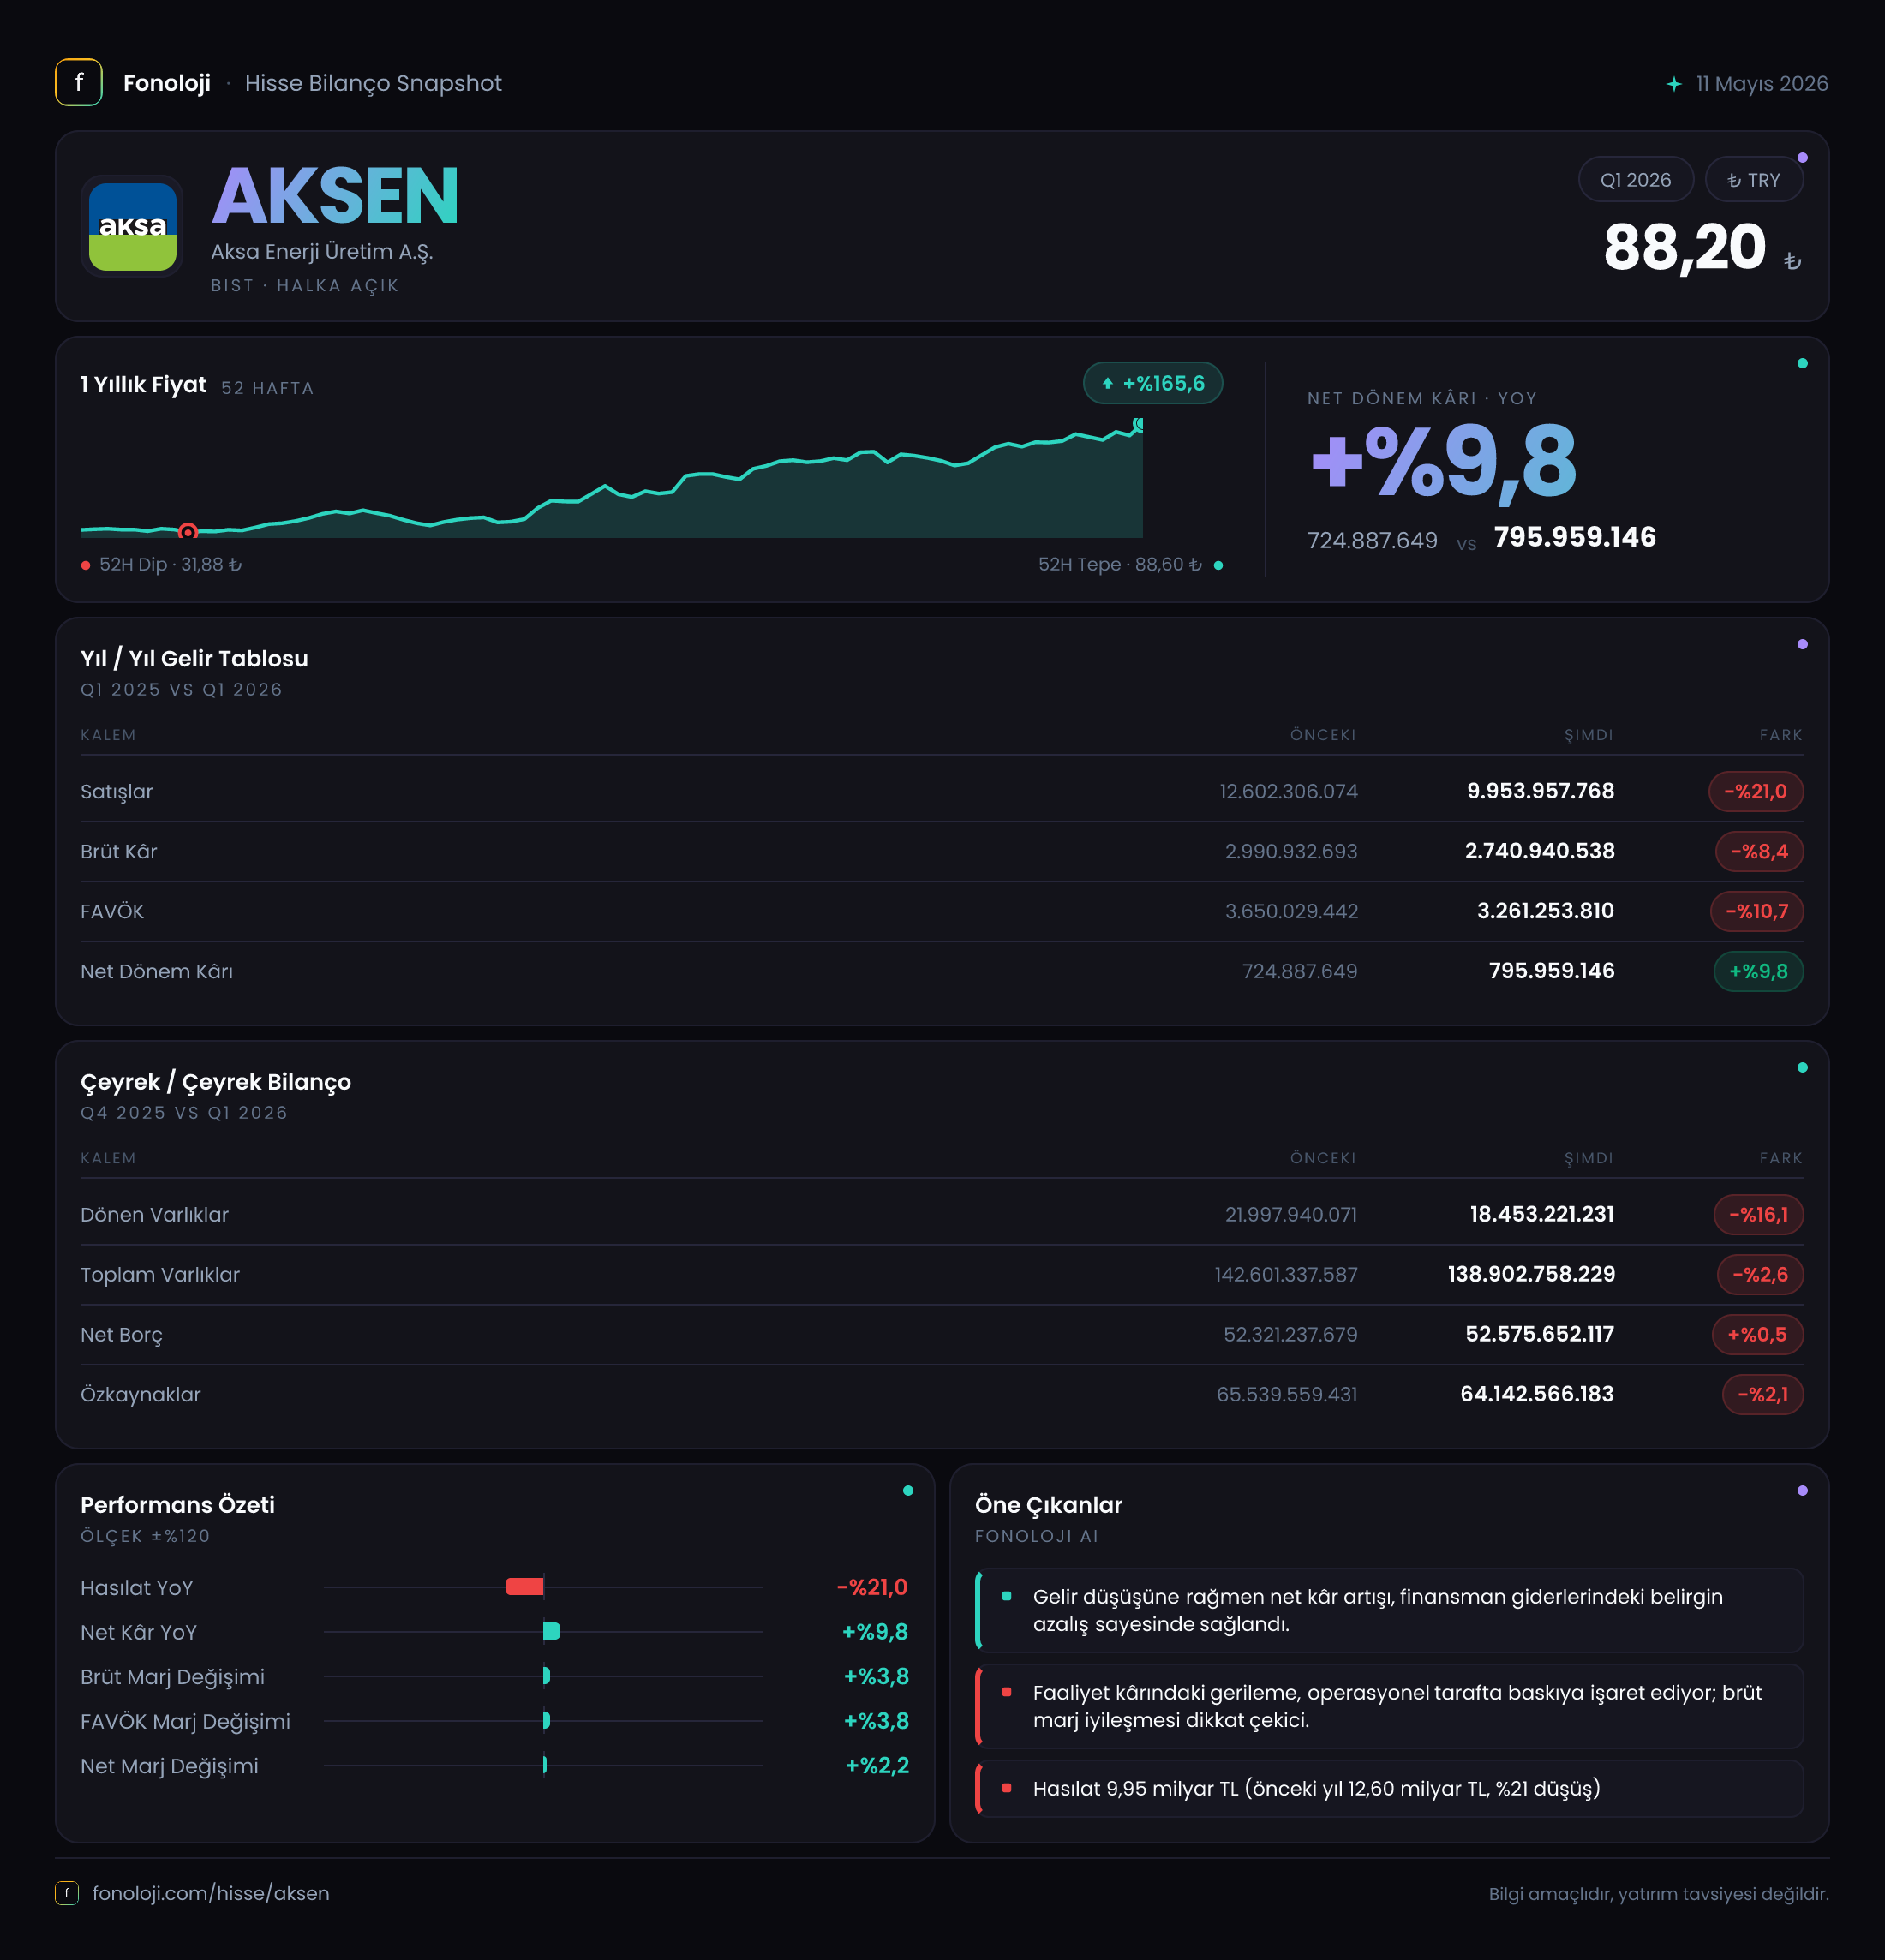Open the fonoloji.com/hisse/aksen link
The height and width of the screenshot is (1960, 1885).
(211, 1893)
